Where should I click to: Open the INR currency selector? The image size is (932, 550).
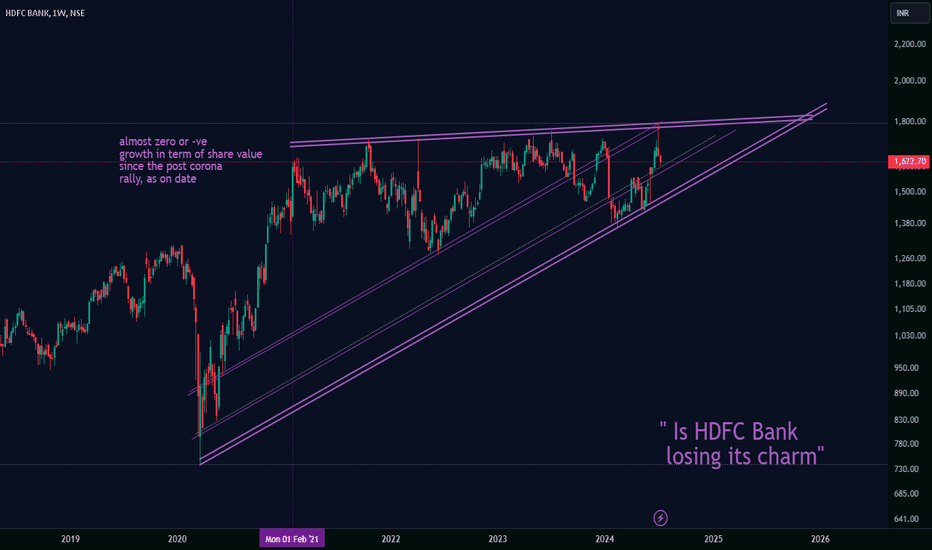pos(909,13)
